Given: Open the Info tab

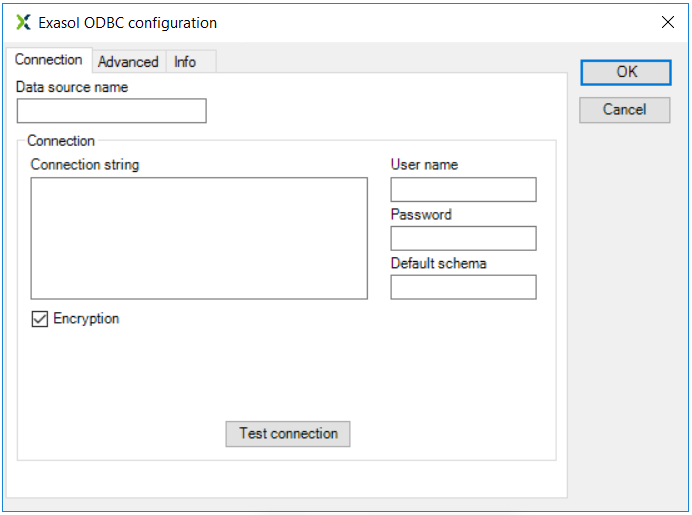Looking at the screenshot, I should click(191, 62).
